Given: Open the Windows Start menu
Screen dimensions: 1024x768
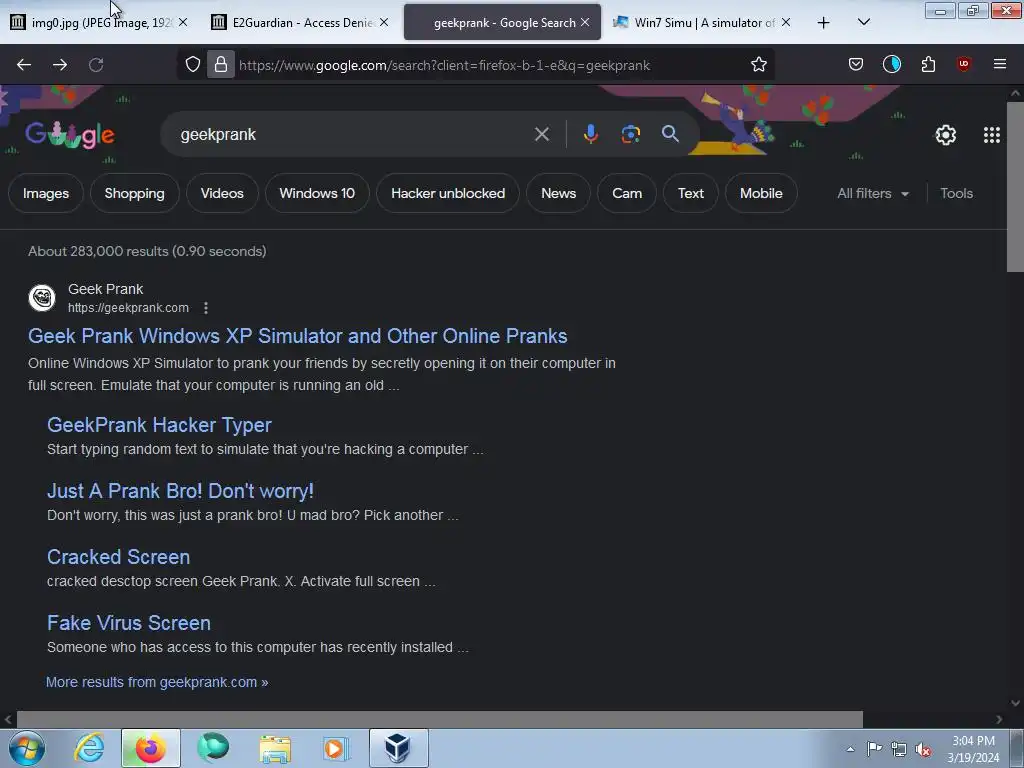Looking at the screenshot, I should point(27,748).
